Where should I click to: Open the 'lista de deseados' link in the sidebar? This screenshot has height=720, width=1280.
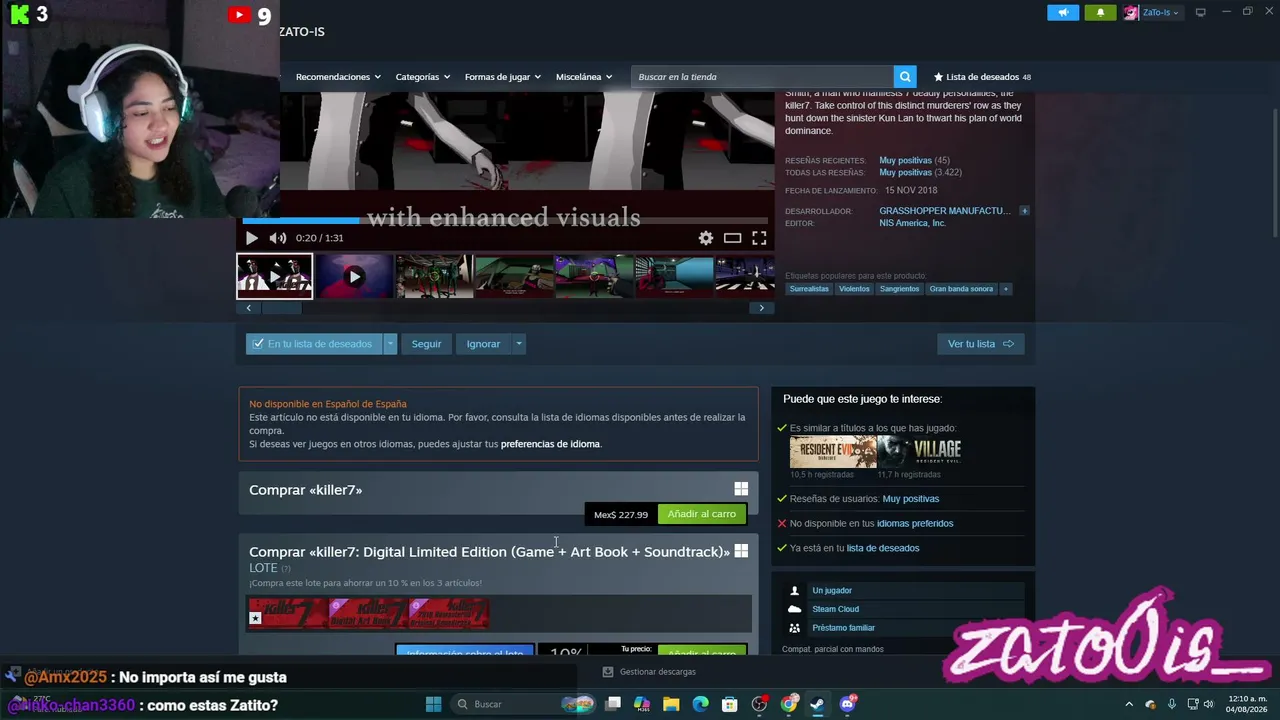(883, 548)
